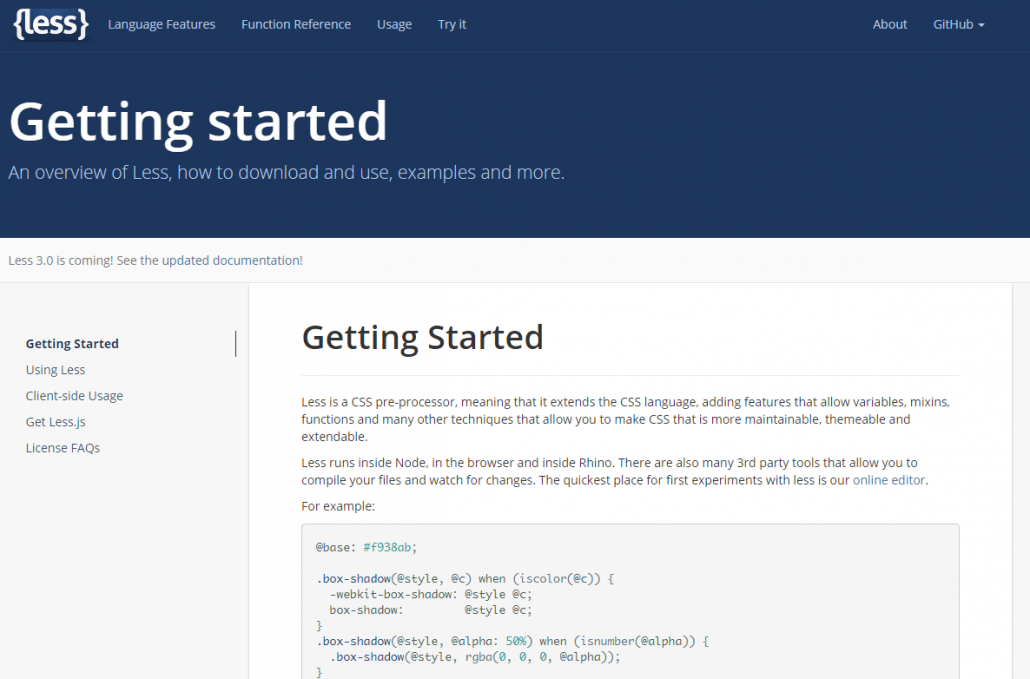Expand the GitHub dropdown menu

958,24
